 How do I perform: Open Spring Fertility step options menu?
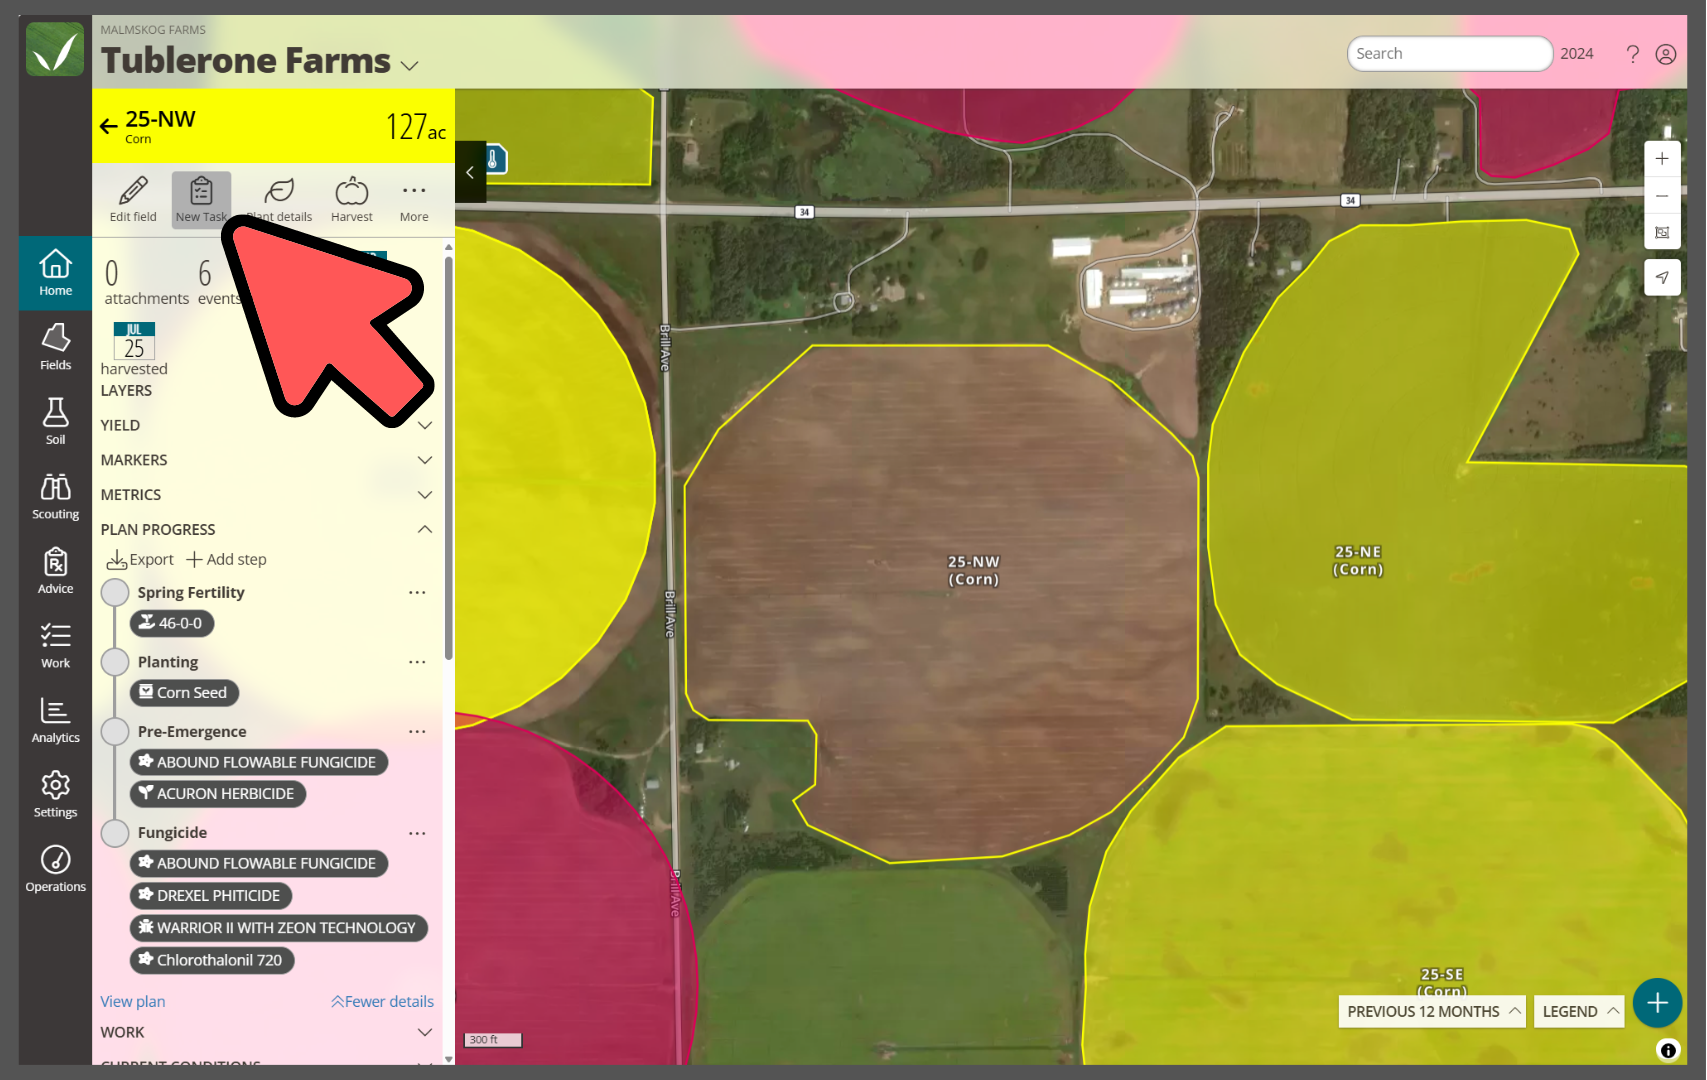click(417, 593)
